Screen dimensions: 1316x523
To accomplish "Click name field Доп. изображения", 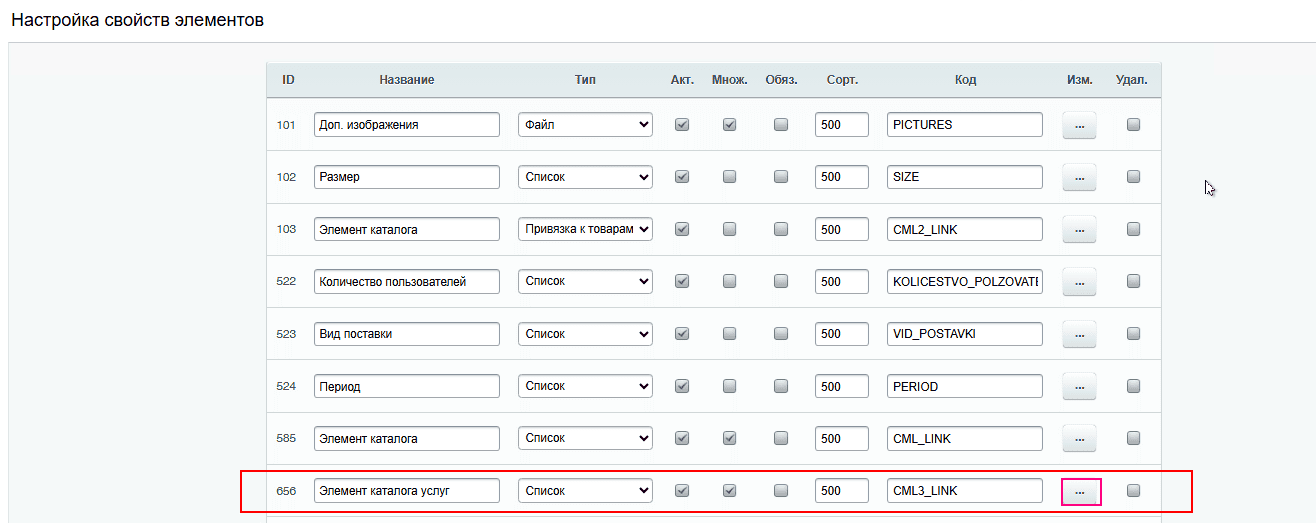I will [406, 125].
